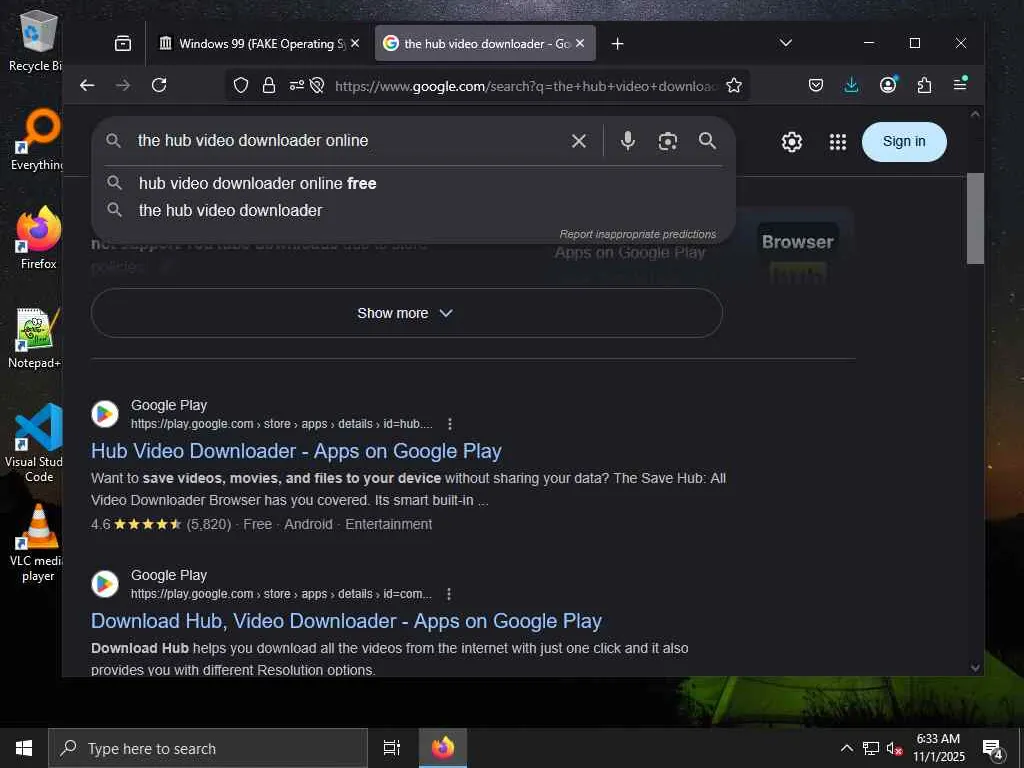Click Sign in button
The height and width of the screenshot is (768, 1024).
pyautogui.click(x=904, y=142)
